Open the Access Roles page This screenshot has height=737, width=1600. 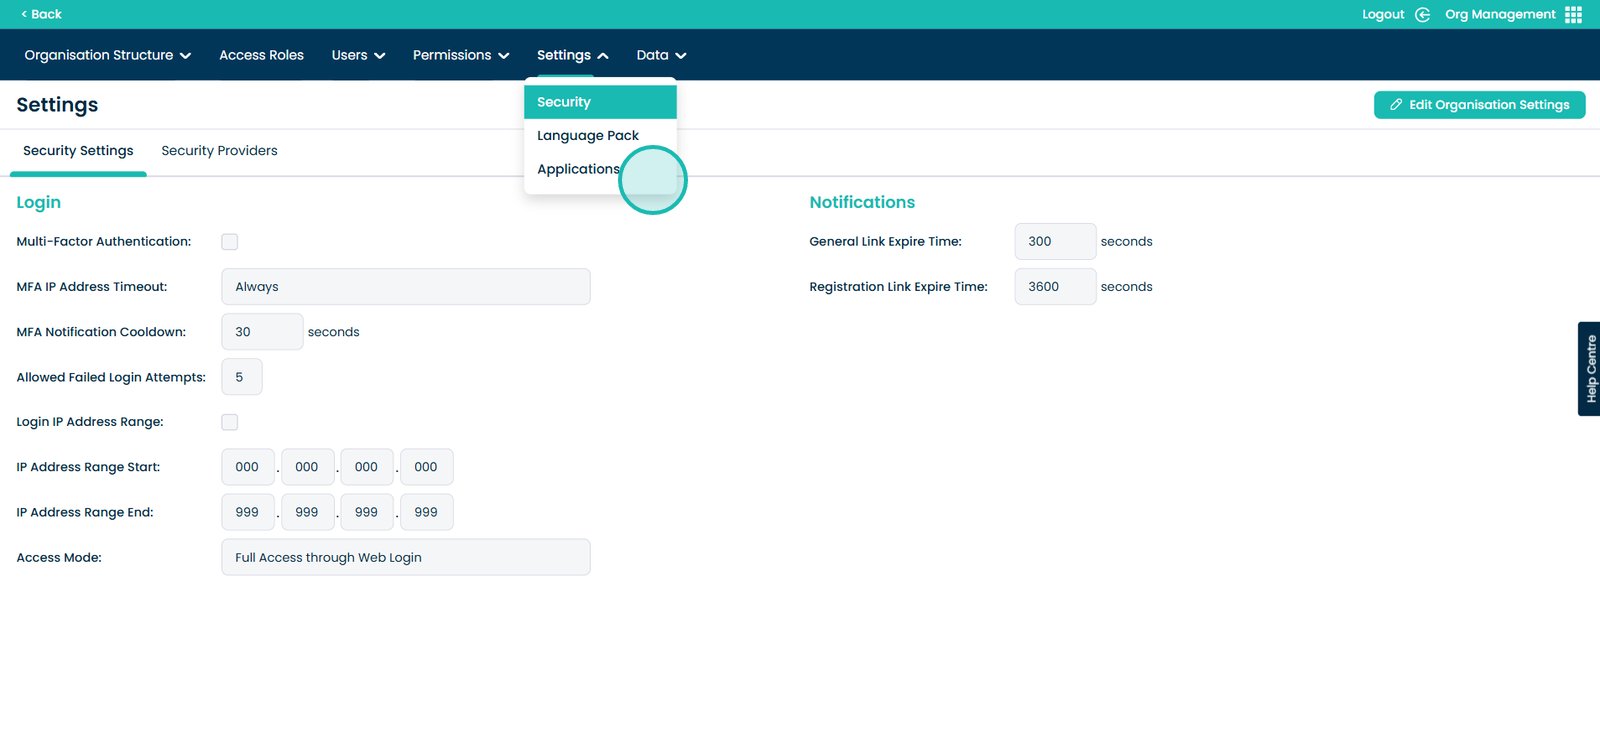click(x=261, y=55)
